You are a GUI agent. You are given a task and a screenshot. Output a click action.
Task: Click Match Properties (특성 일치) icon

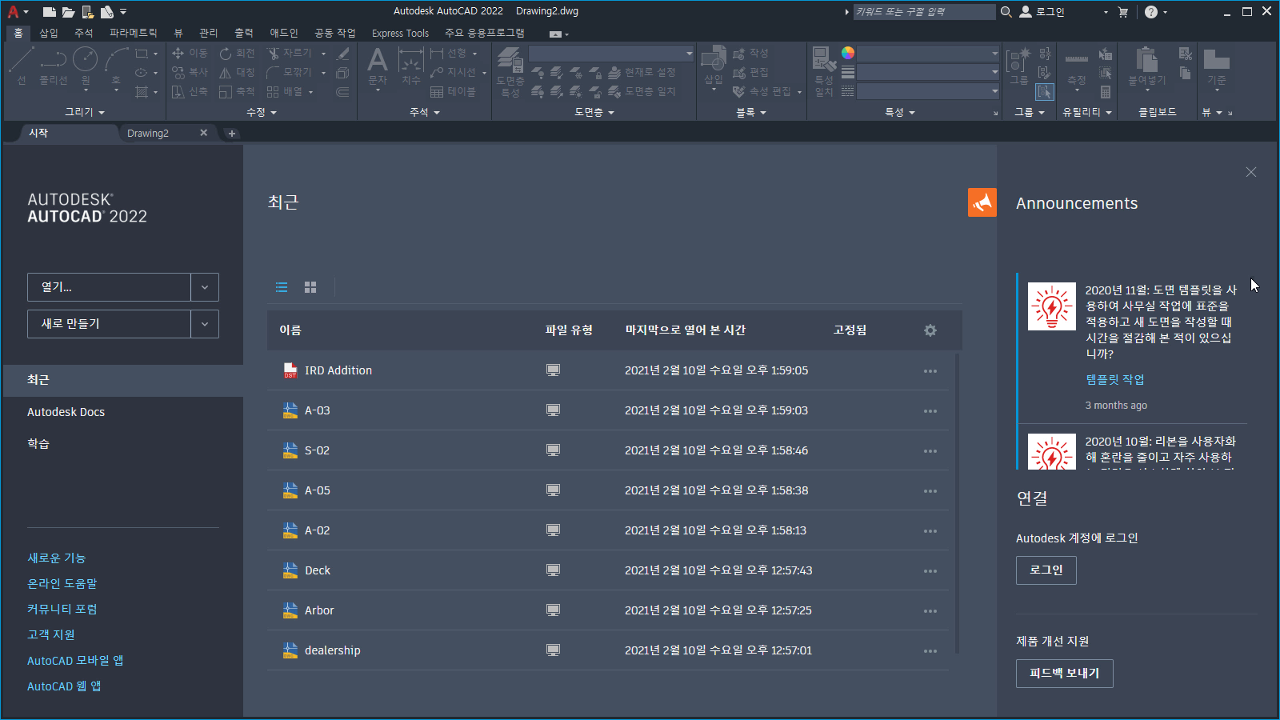click(x=824, y=70)
